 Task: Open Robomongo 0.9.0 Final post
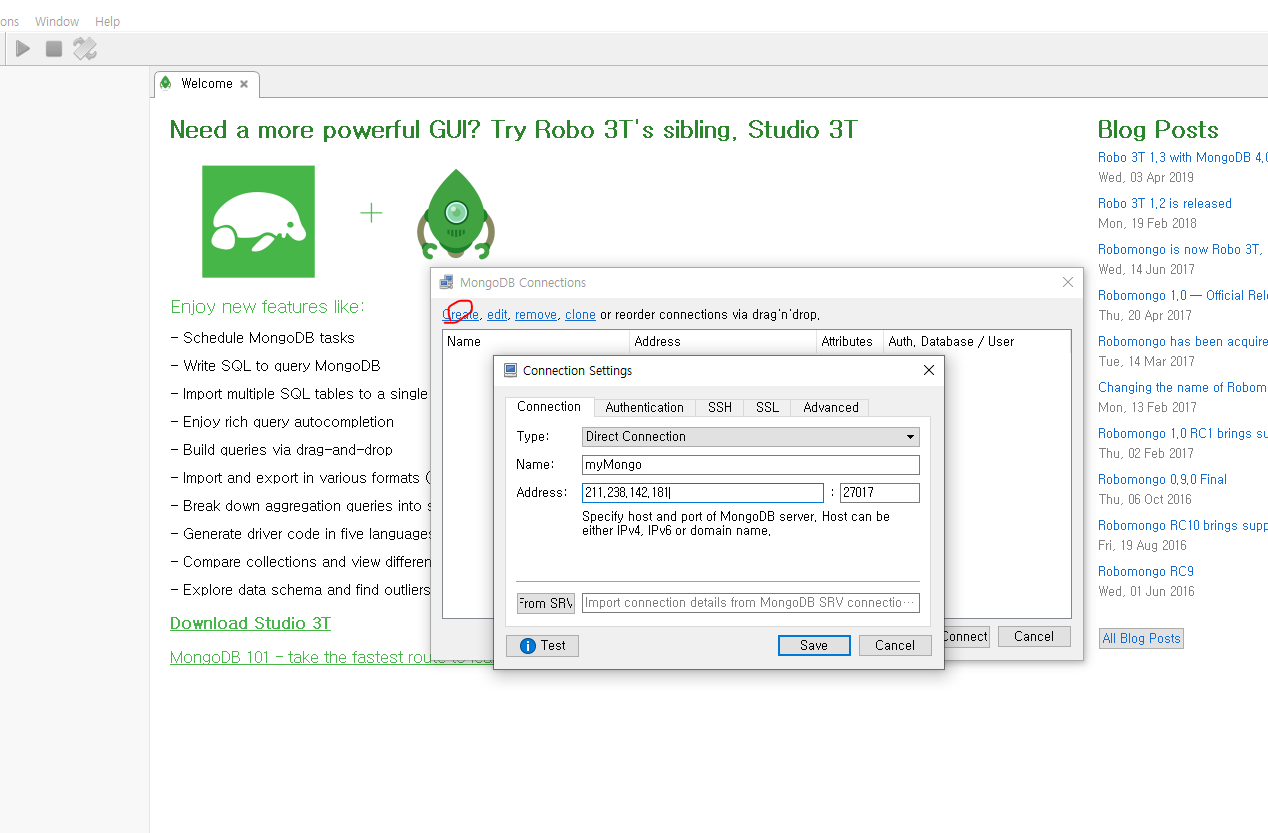click(1162, 479)
